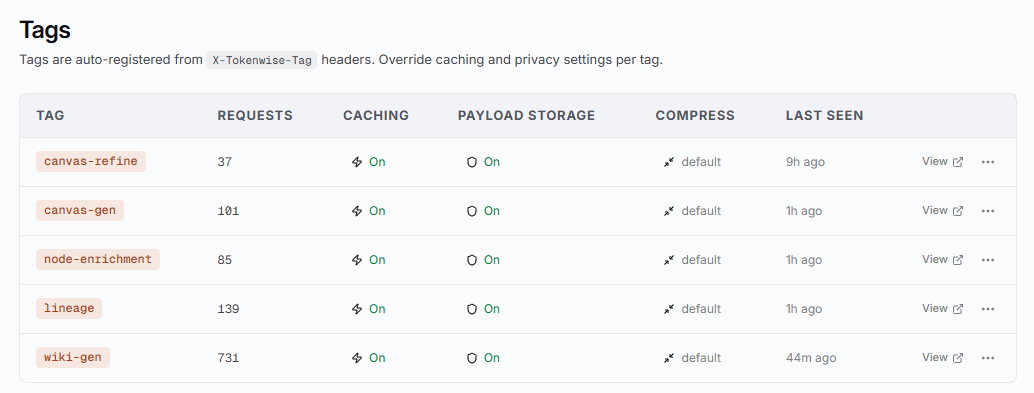Click the node-enrichment tag badge
This screenshot has height=393, width=1034.
[x=98, y=259]
